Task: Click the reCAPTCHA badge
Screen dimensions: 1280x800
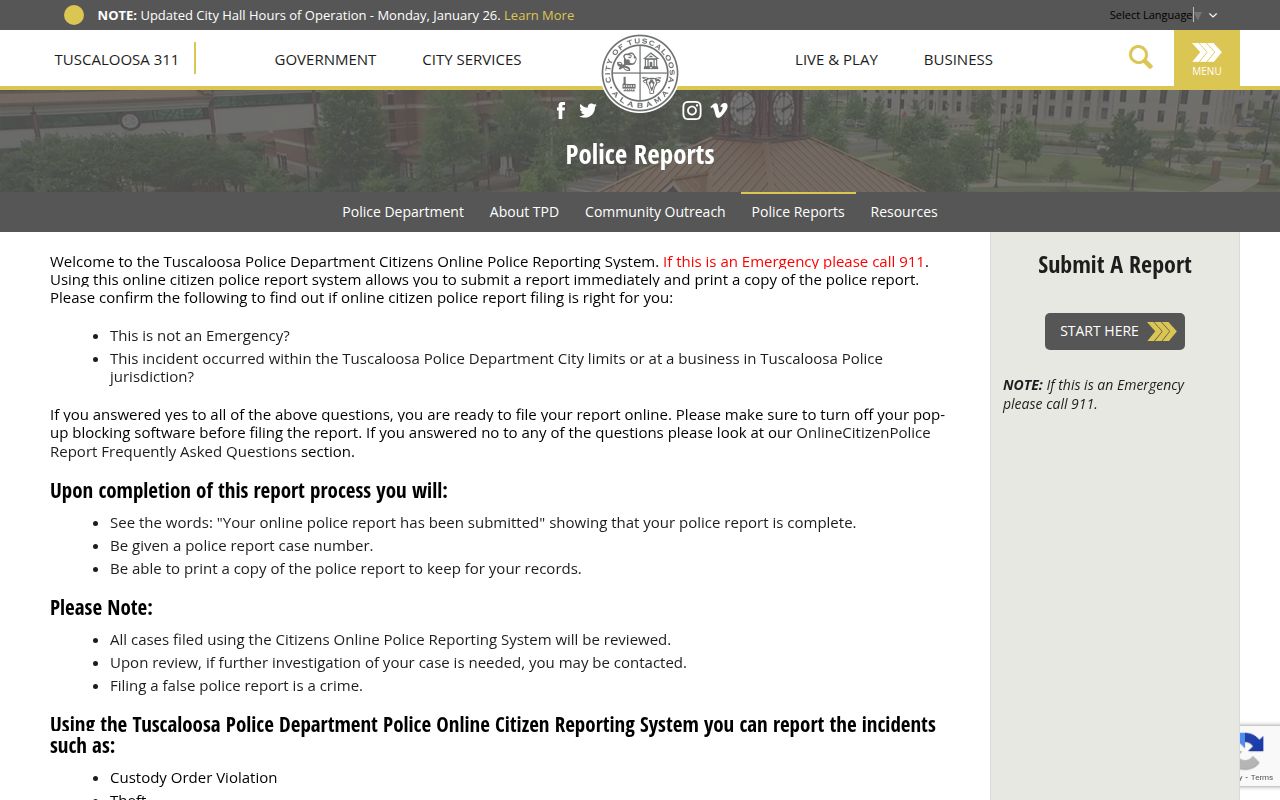Action: tap(1260, 755)
